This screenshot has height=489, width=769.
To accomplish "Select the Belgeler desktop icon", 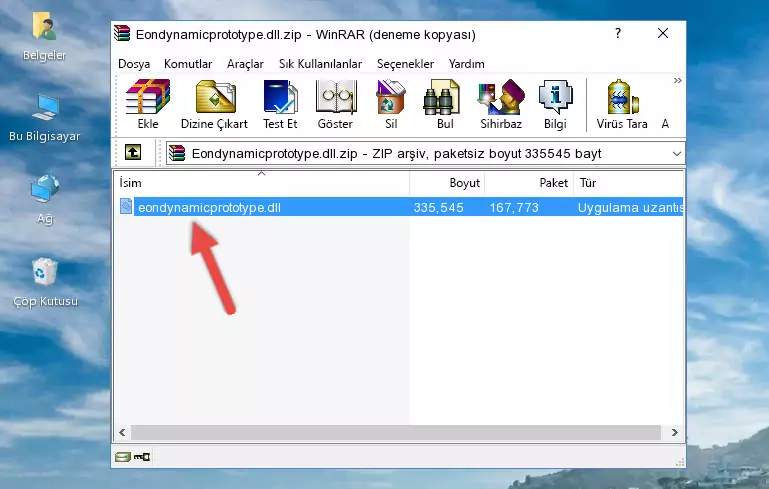I will 44,37.
